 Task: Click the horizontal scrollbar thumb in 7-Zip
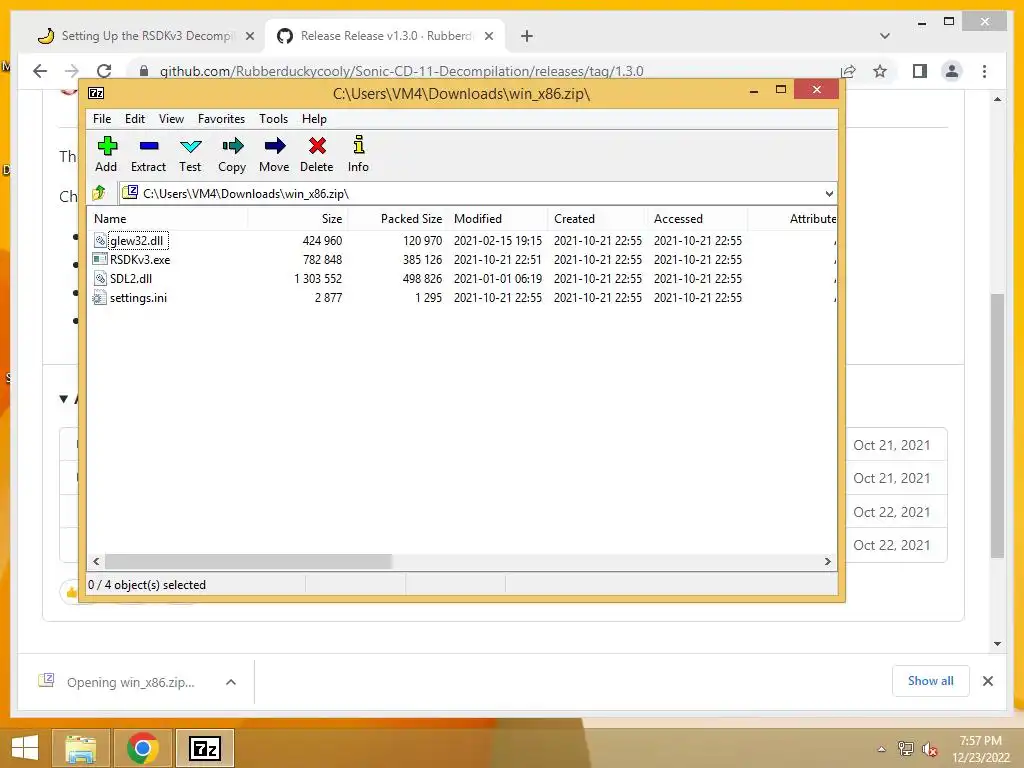click(x=248, y=562)
